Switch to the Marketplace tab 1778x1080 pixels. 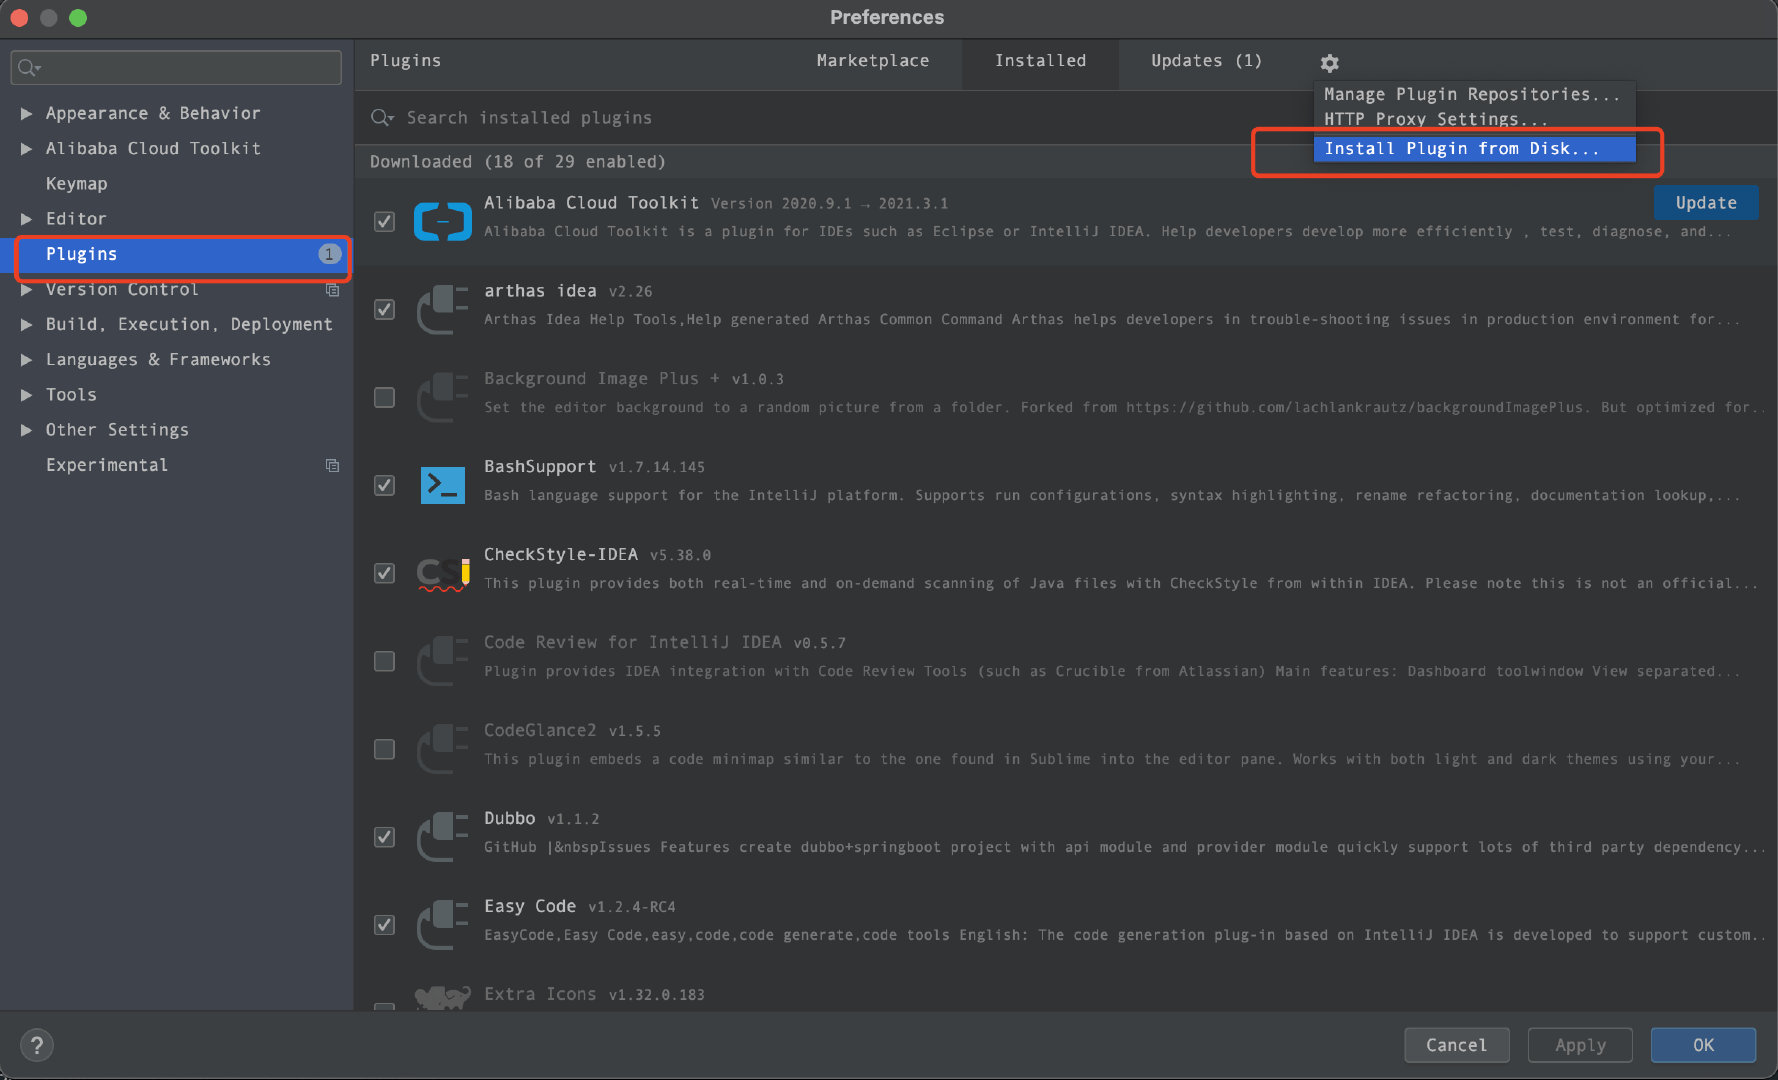(872, 61)
